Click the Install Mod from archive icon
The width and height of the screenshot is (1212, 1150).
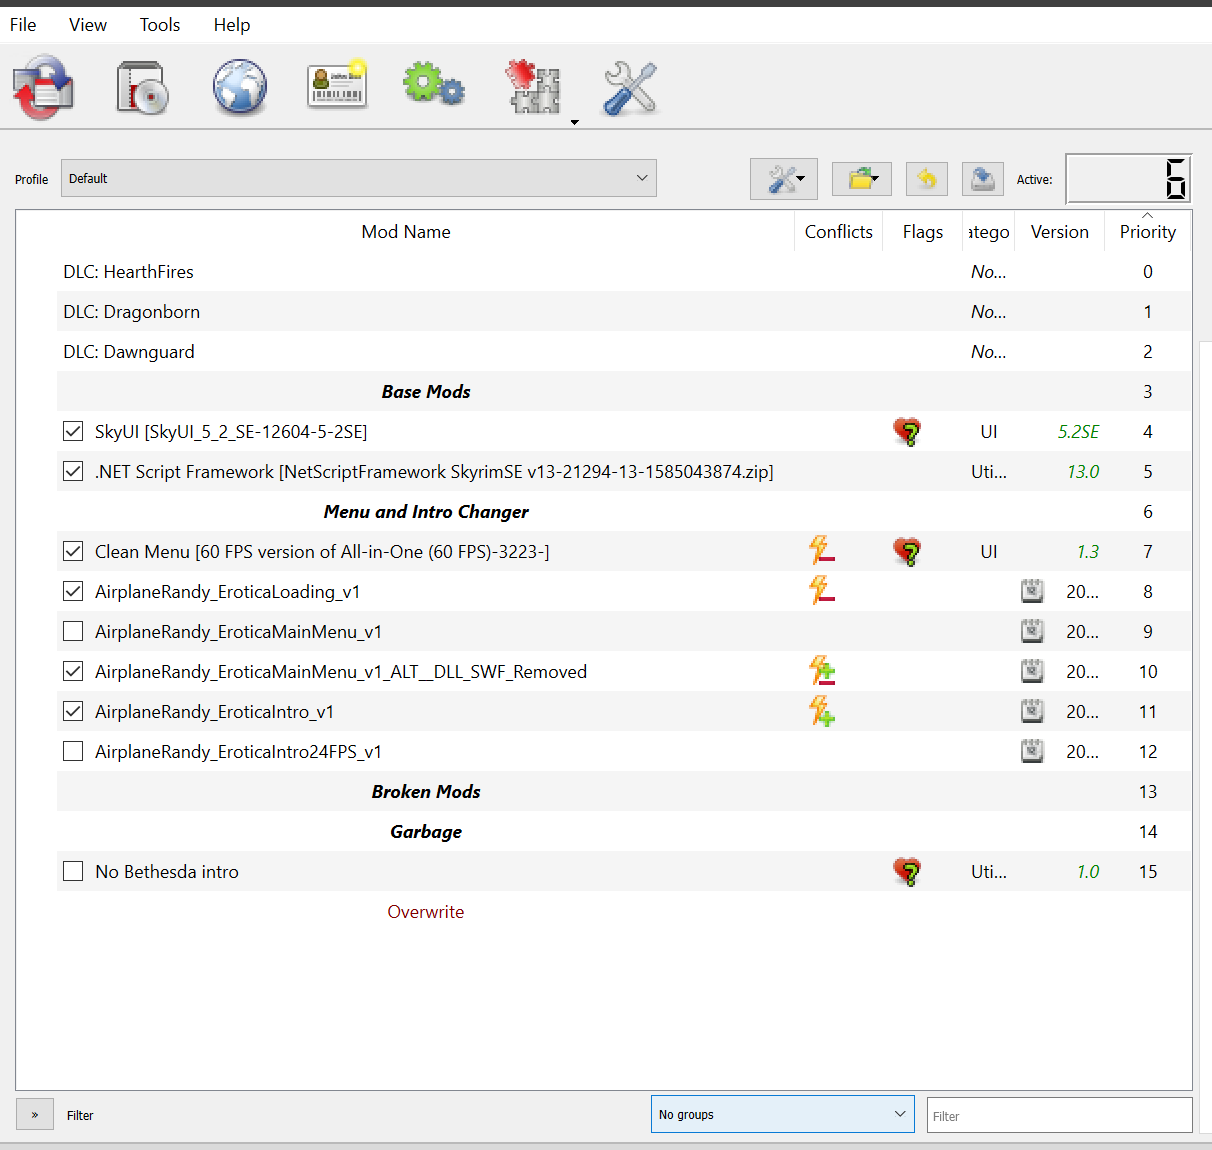(142, 87)
